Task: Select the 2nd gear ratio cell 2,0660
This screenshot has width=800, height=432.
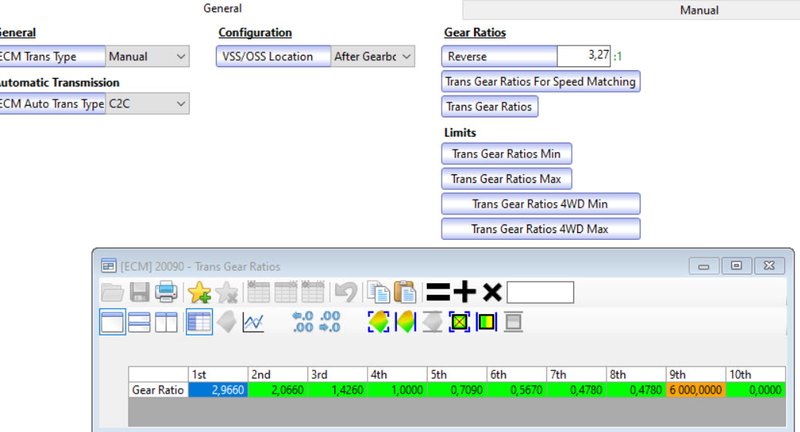Action: (x=278, y=390)
